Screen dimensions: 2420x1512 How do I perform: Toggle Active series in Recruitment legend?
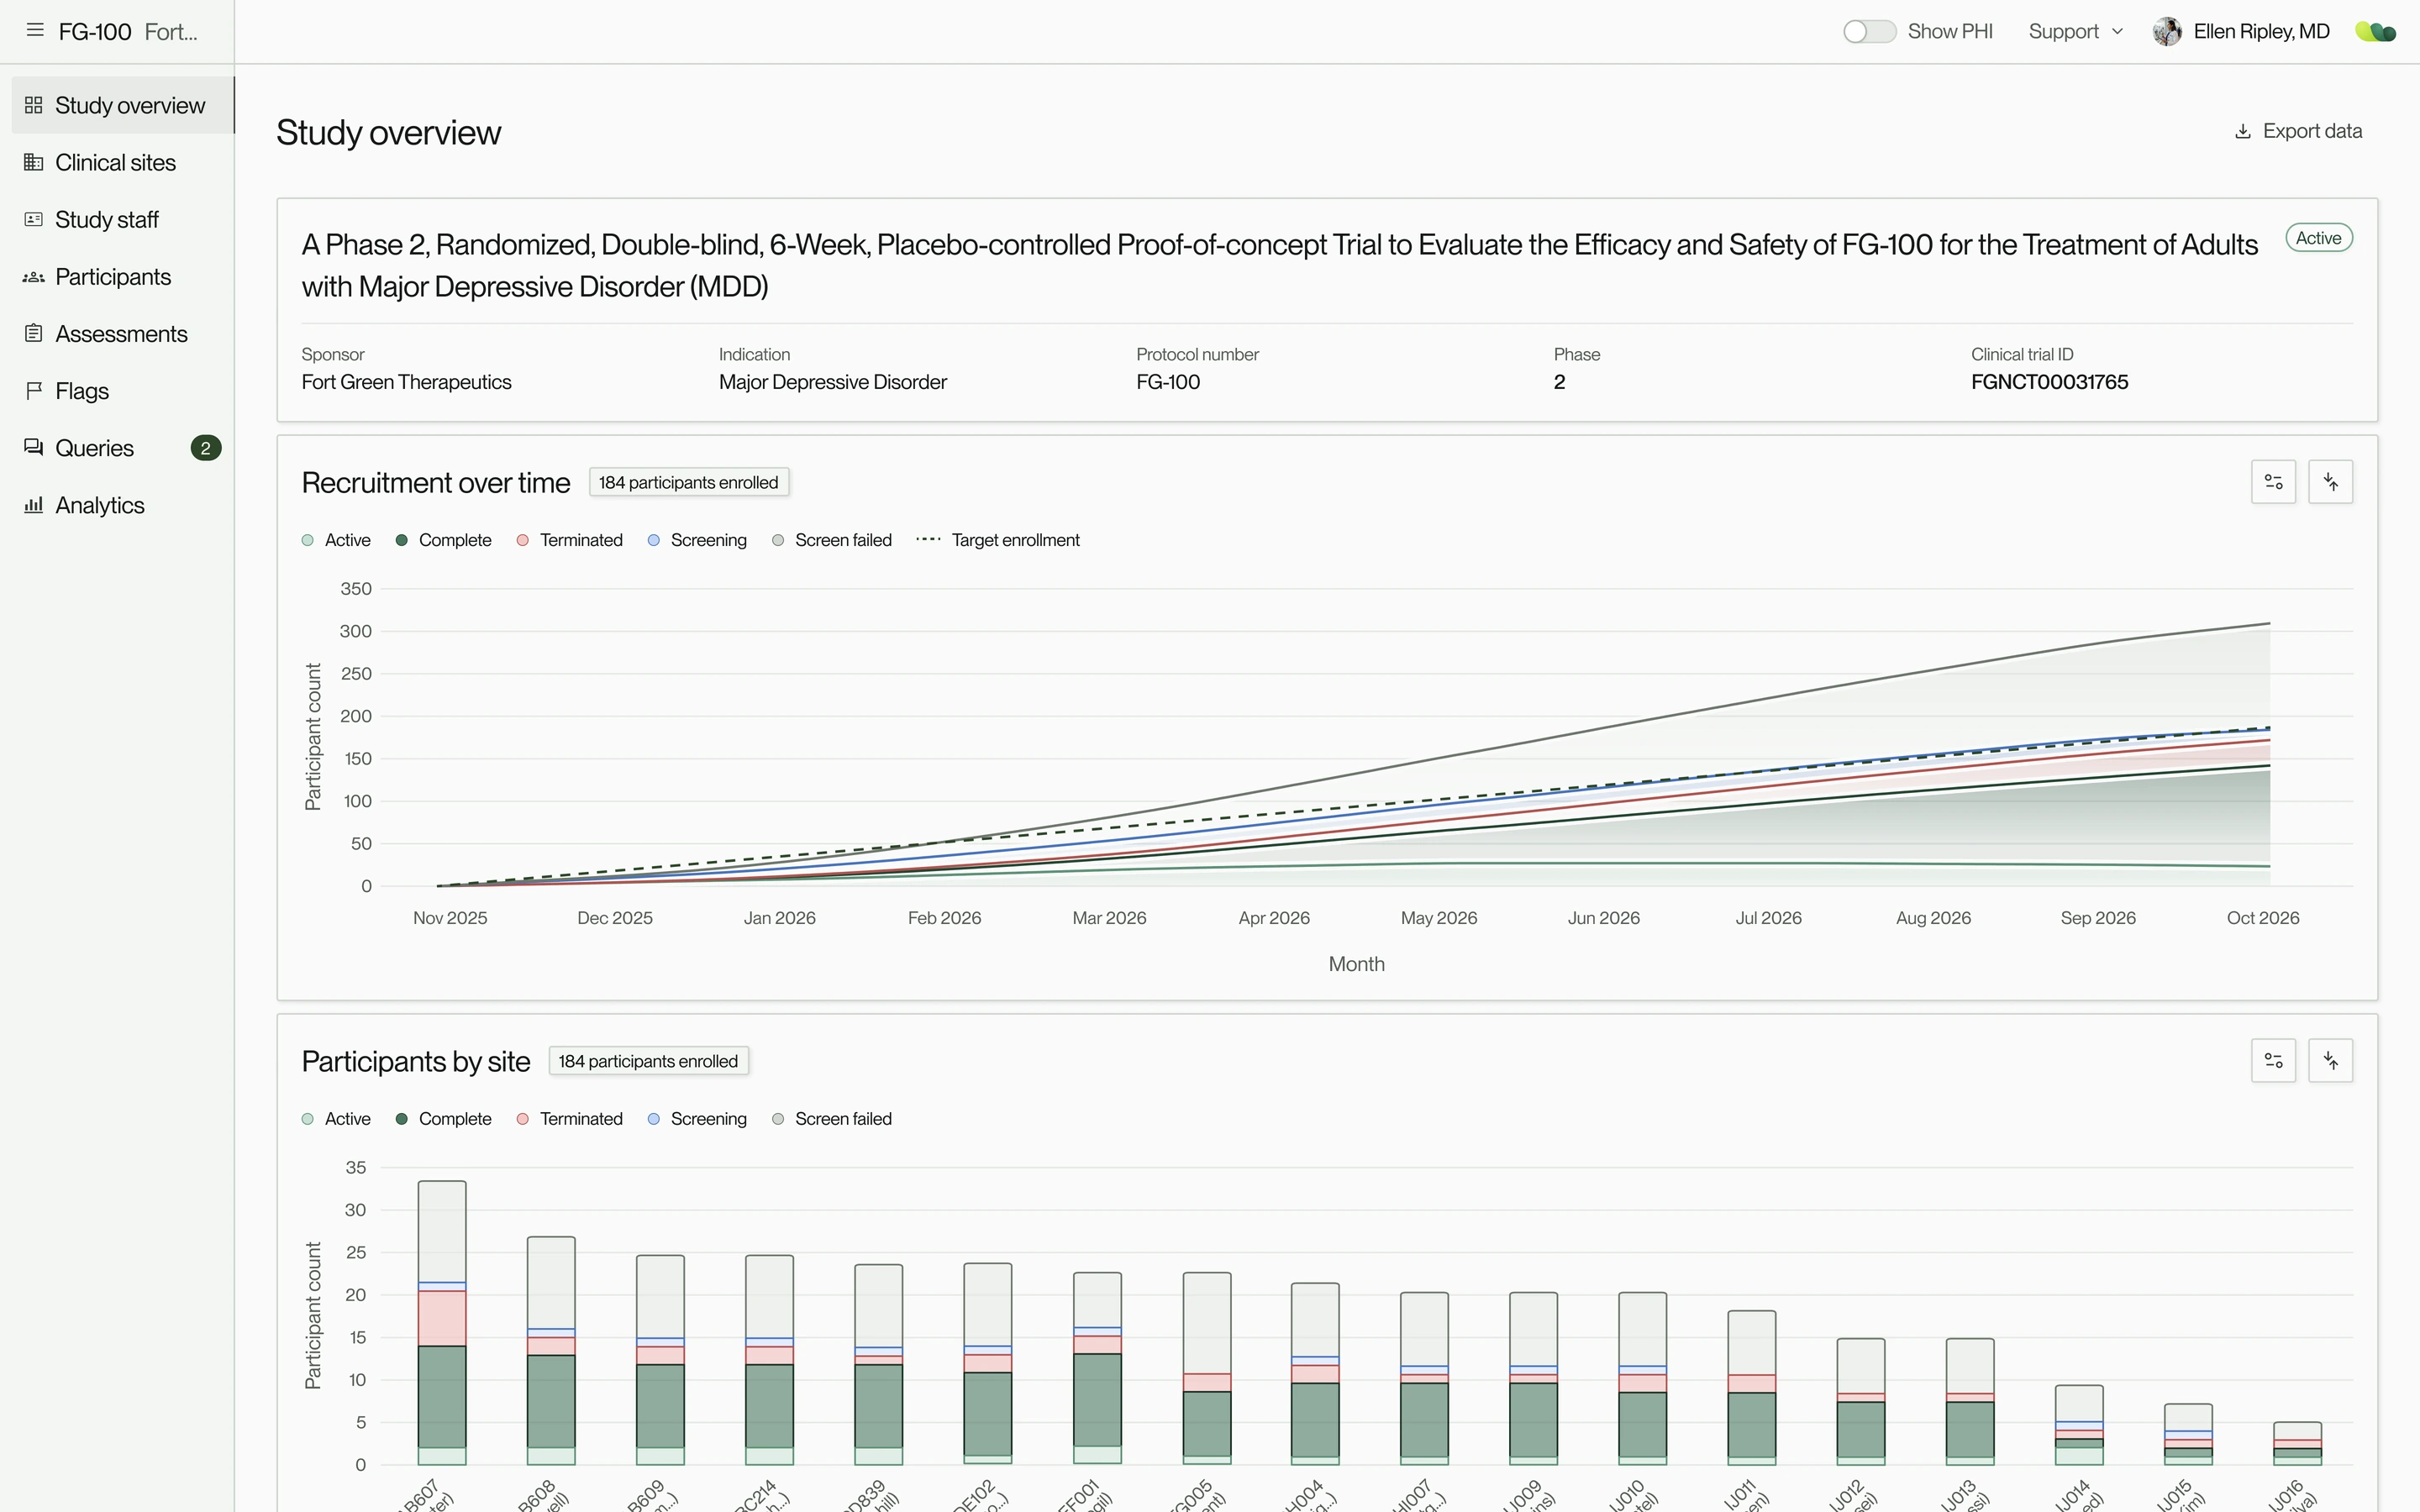tap(336, 540)
